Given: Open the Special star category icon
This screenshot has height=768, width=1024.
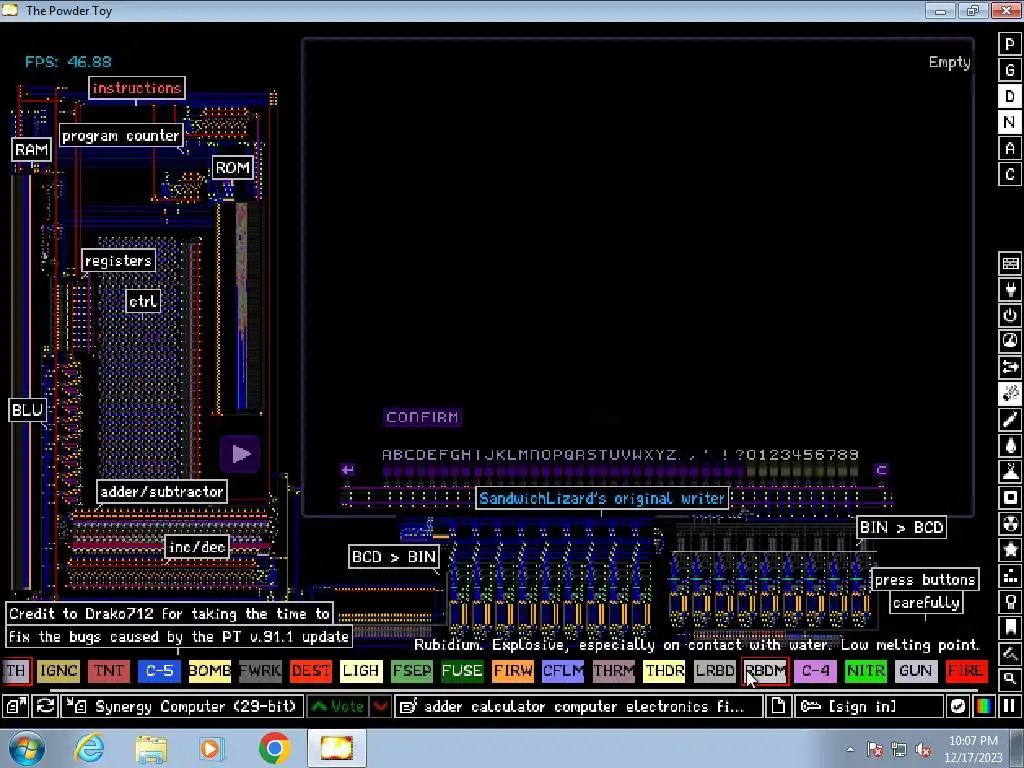Looking at the screenshot, I should (x=1010, y=551).
